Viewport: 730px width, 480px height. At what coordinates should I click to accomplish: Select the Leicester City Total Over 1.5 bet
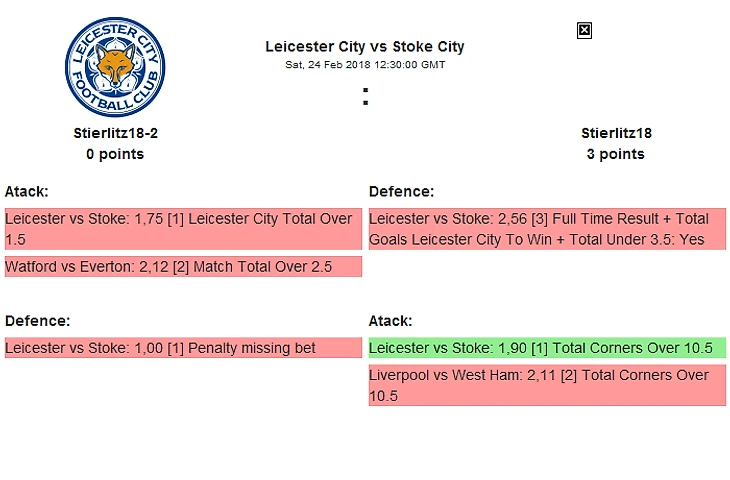pos(182,229)
